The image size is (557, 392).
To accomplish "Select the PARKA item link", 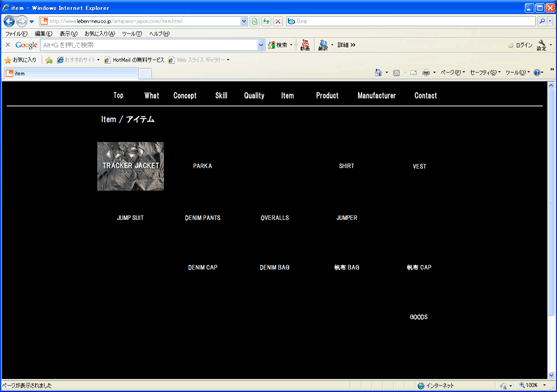I will pyautogui.click(x=202, y=166).
